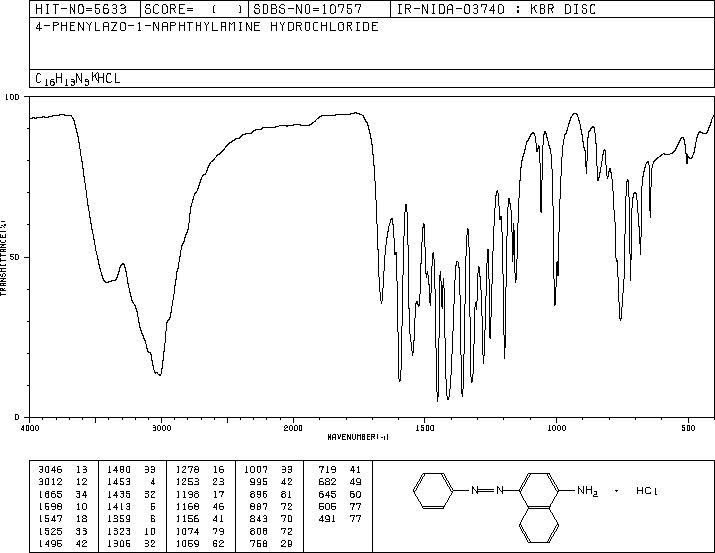Select peak 1156 in the peak table
The height and width of the screenshot is (553, 715).
pyautogui.click(x=200, y=519)
